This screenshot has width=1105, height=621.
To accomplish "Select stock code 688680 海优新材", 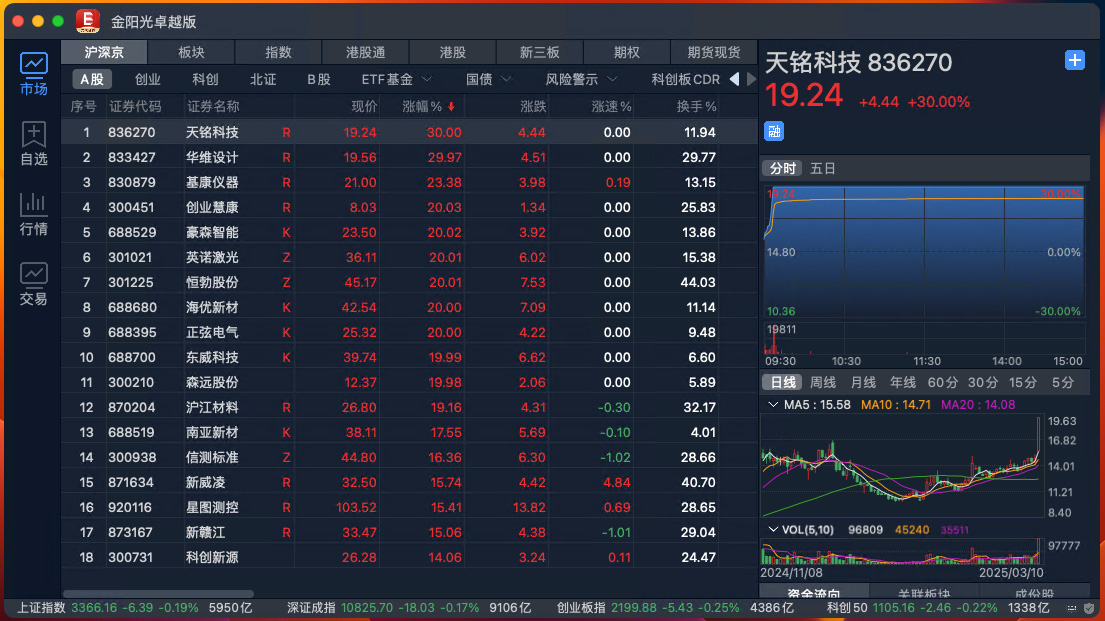I will [x=409, y=307].
